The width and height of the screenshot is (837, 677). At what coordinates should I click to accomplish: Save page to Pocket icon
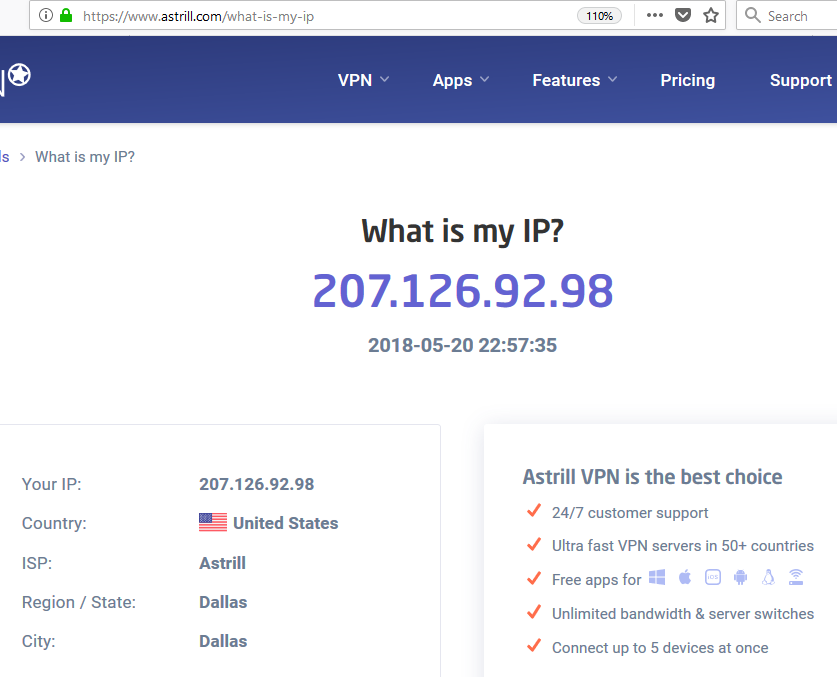coord(683,15)
